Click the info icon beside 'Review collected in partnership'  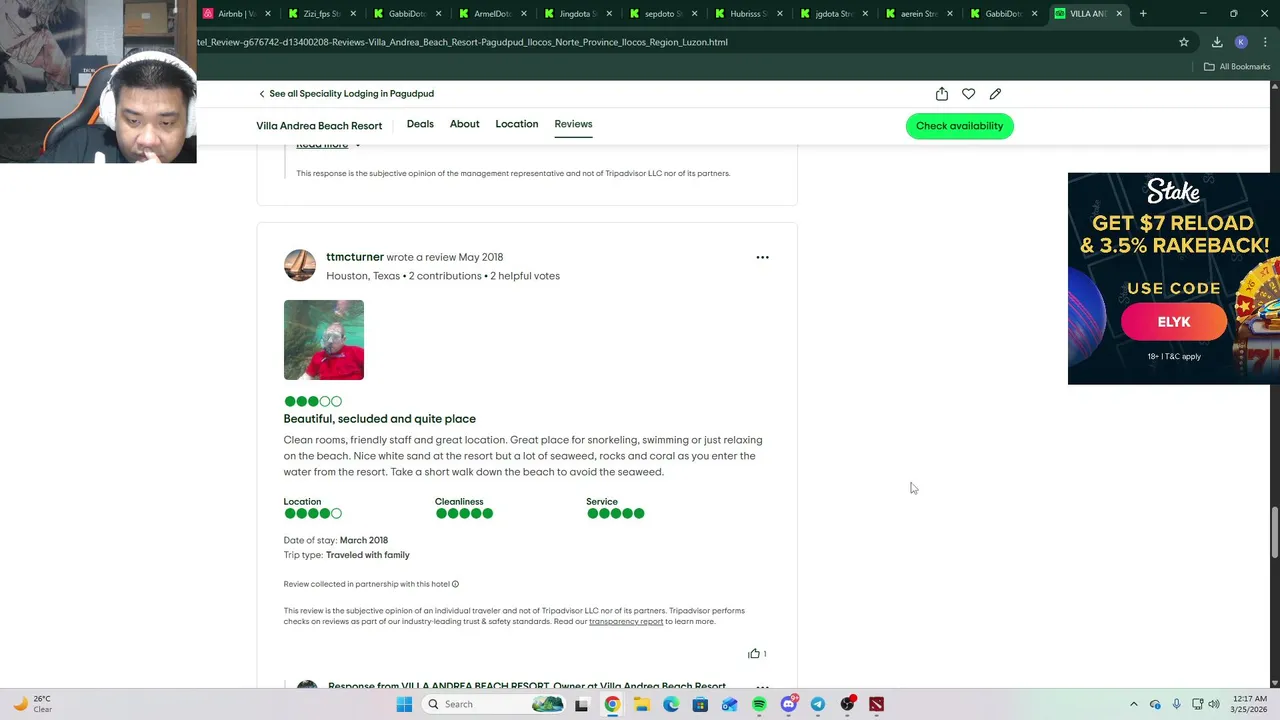tap(455, 584)
